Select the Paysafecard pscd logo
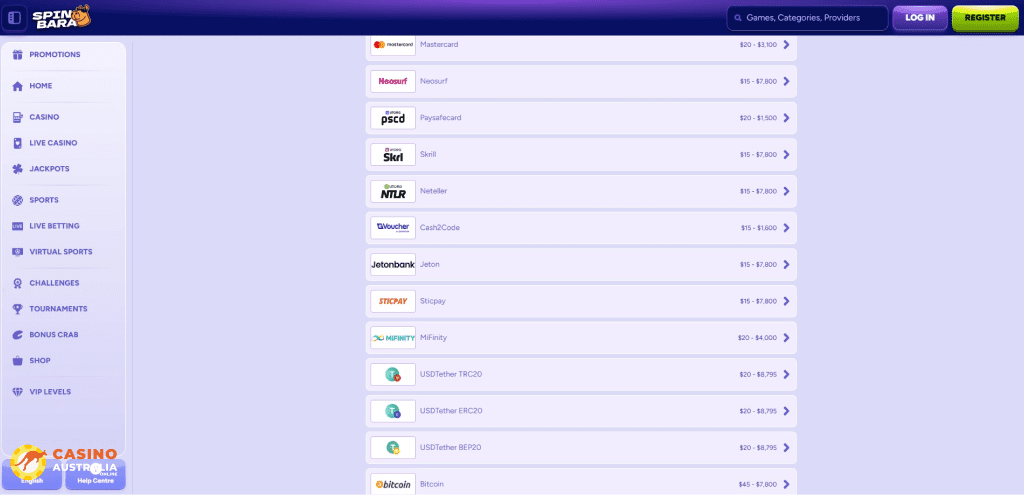Viewport: 1024px width, 495px height. 393,118
